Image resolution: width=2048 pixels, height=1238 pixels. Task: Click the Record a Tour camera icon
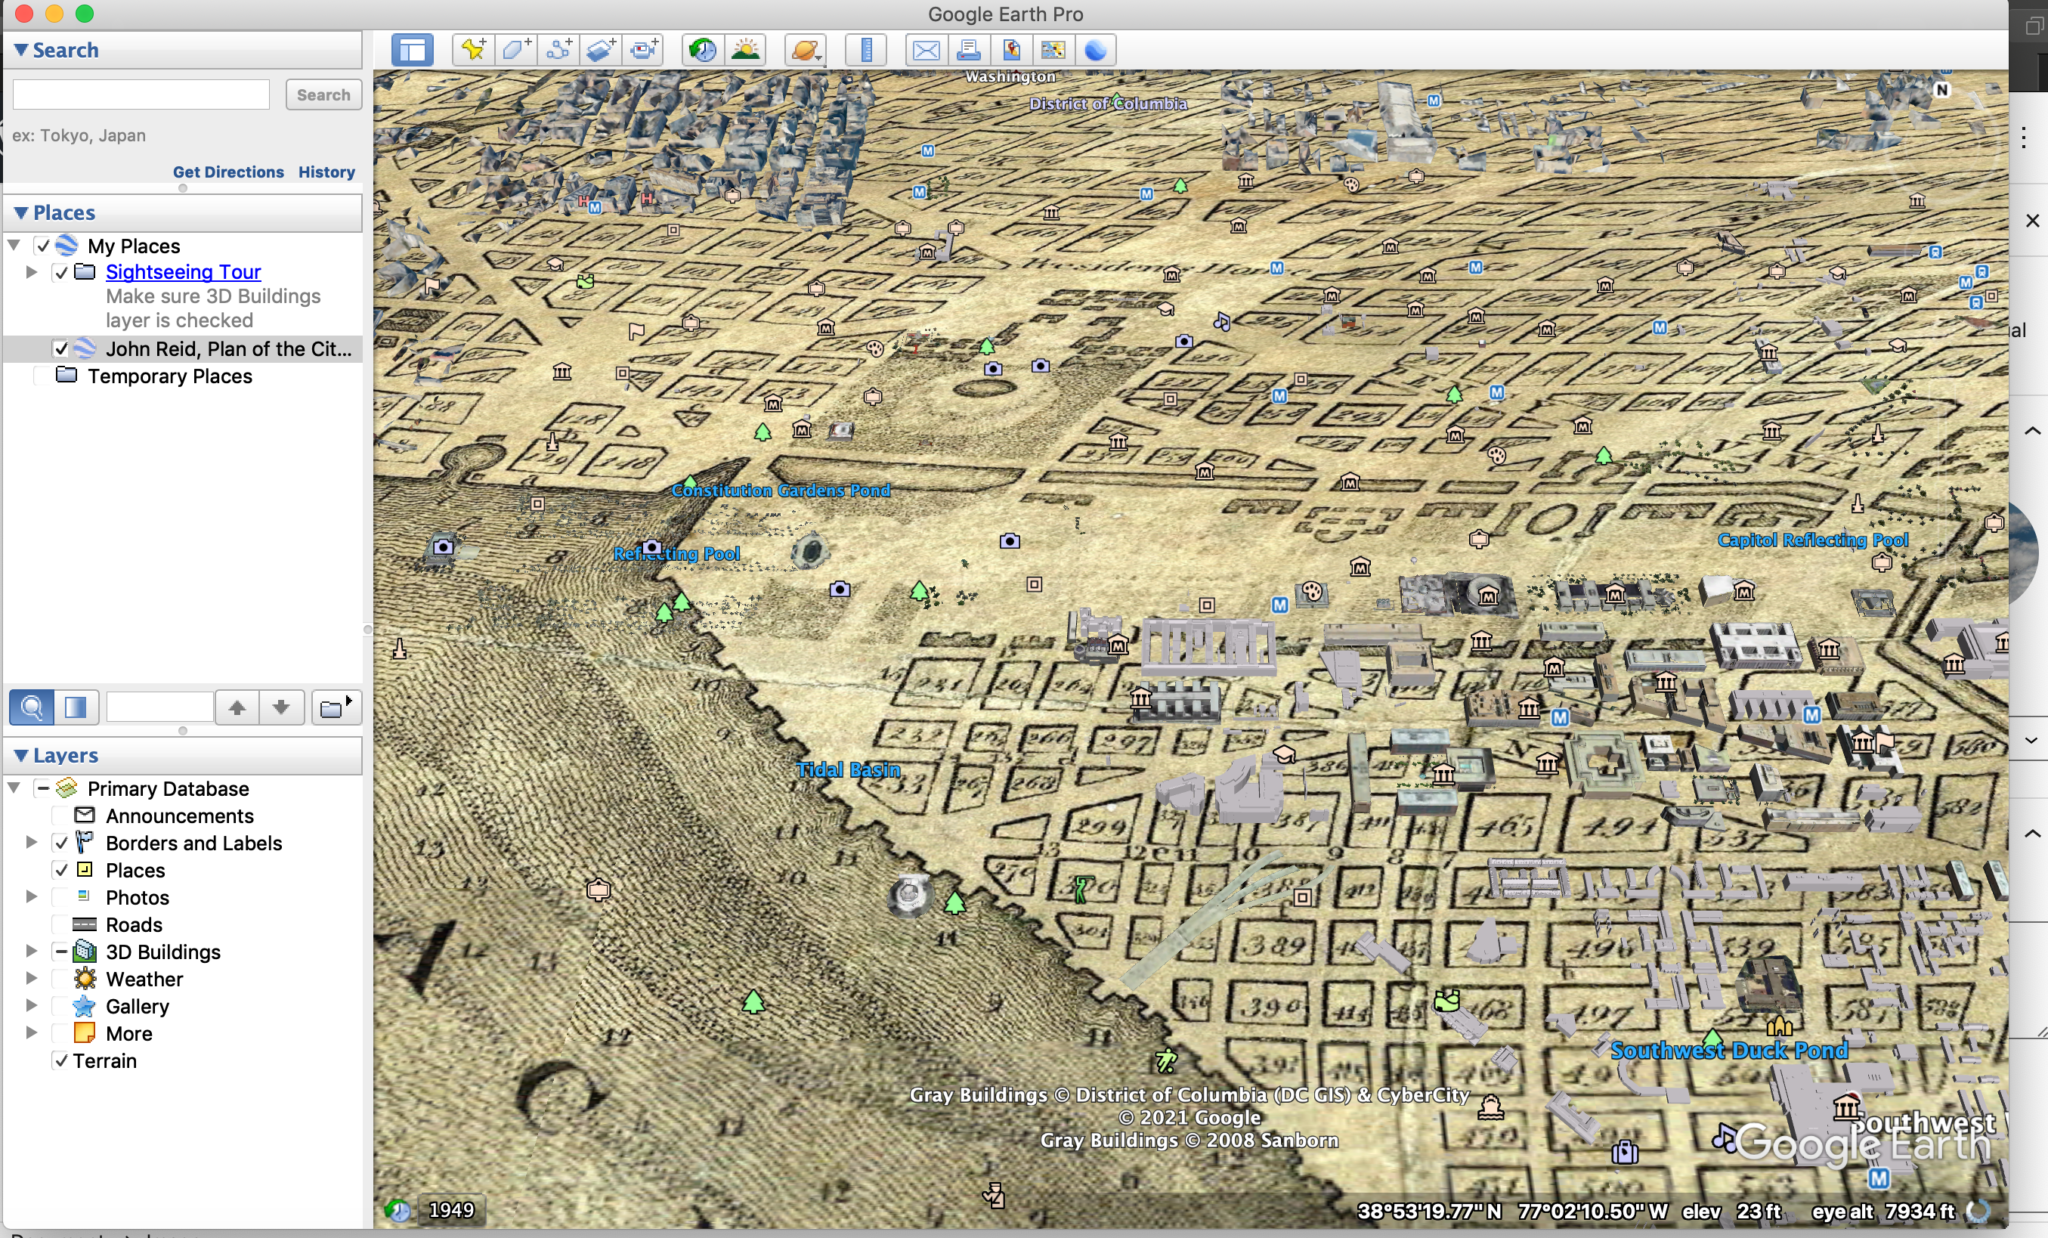(x=644, y=49)
